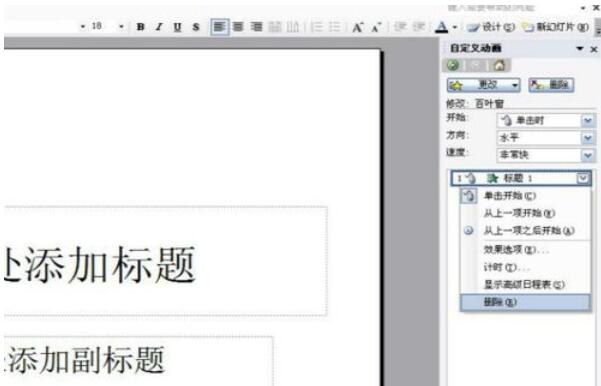
Task: Click the slide title placeholder 添加标题
Action: click(166, 261)
